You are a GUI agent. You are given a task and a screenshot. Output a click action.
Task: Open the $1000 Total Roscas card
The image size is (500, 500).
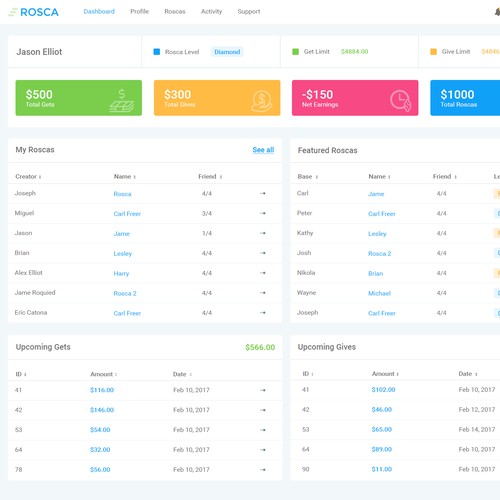click(x=465, y=98)
